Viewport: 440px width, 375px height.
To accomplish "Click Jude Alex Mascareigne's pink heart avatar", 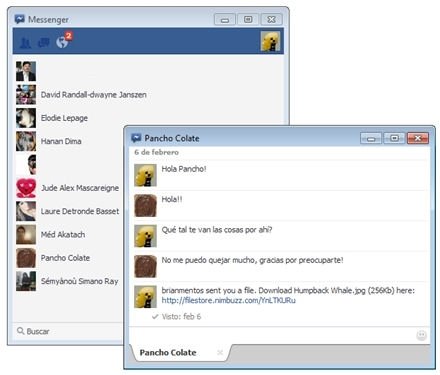I will tap(26, 188).
